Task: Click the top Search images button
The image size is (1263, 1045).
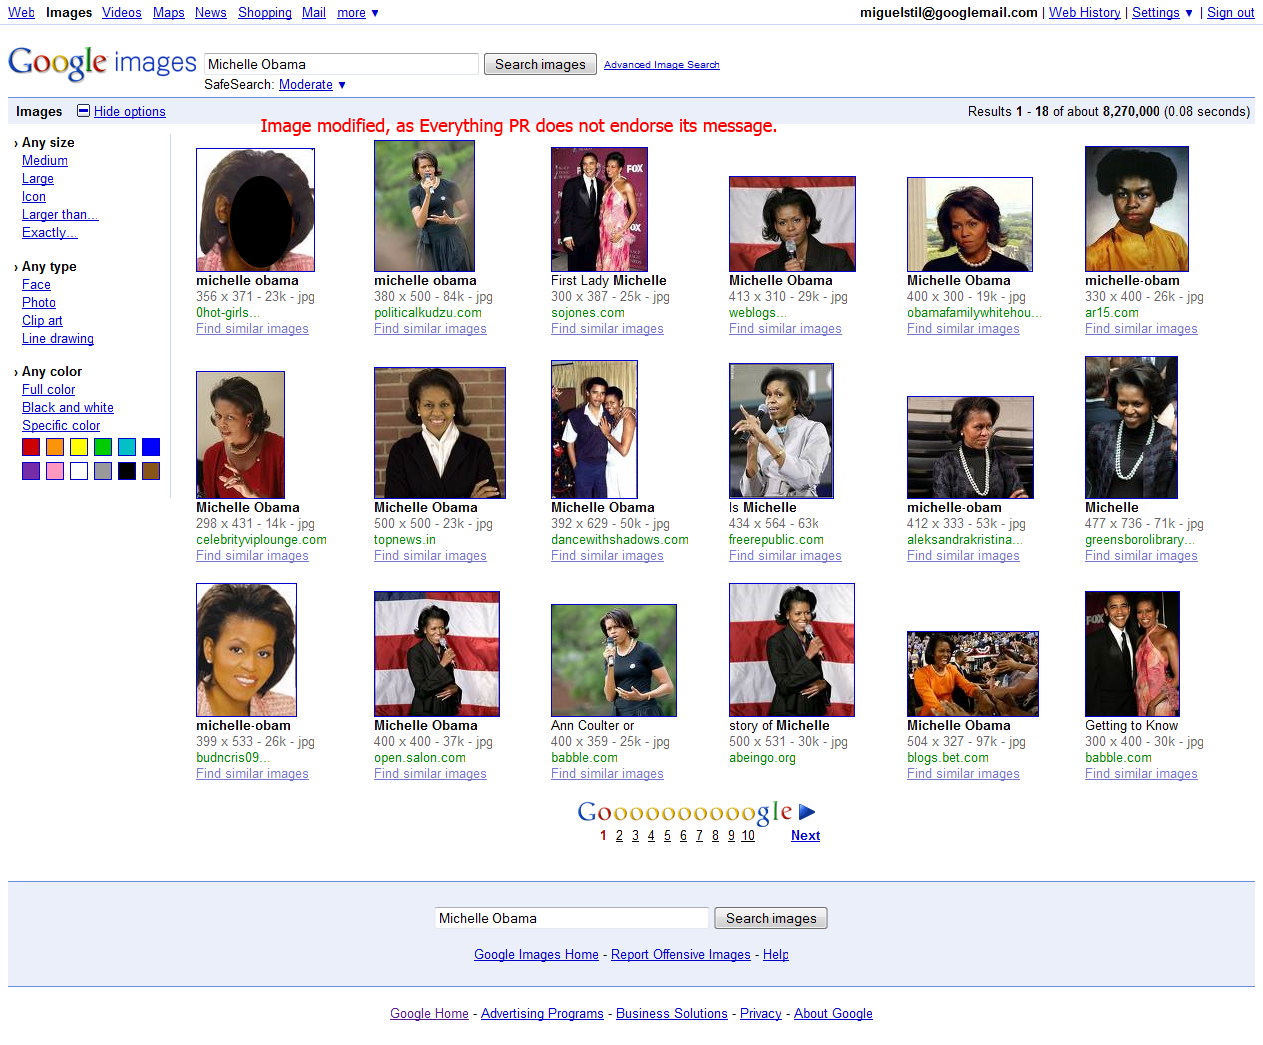Action: click(x=540, y=64)
